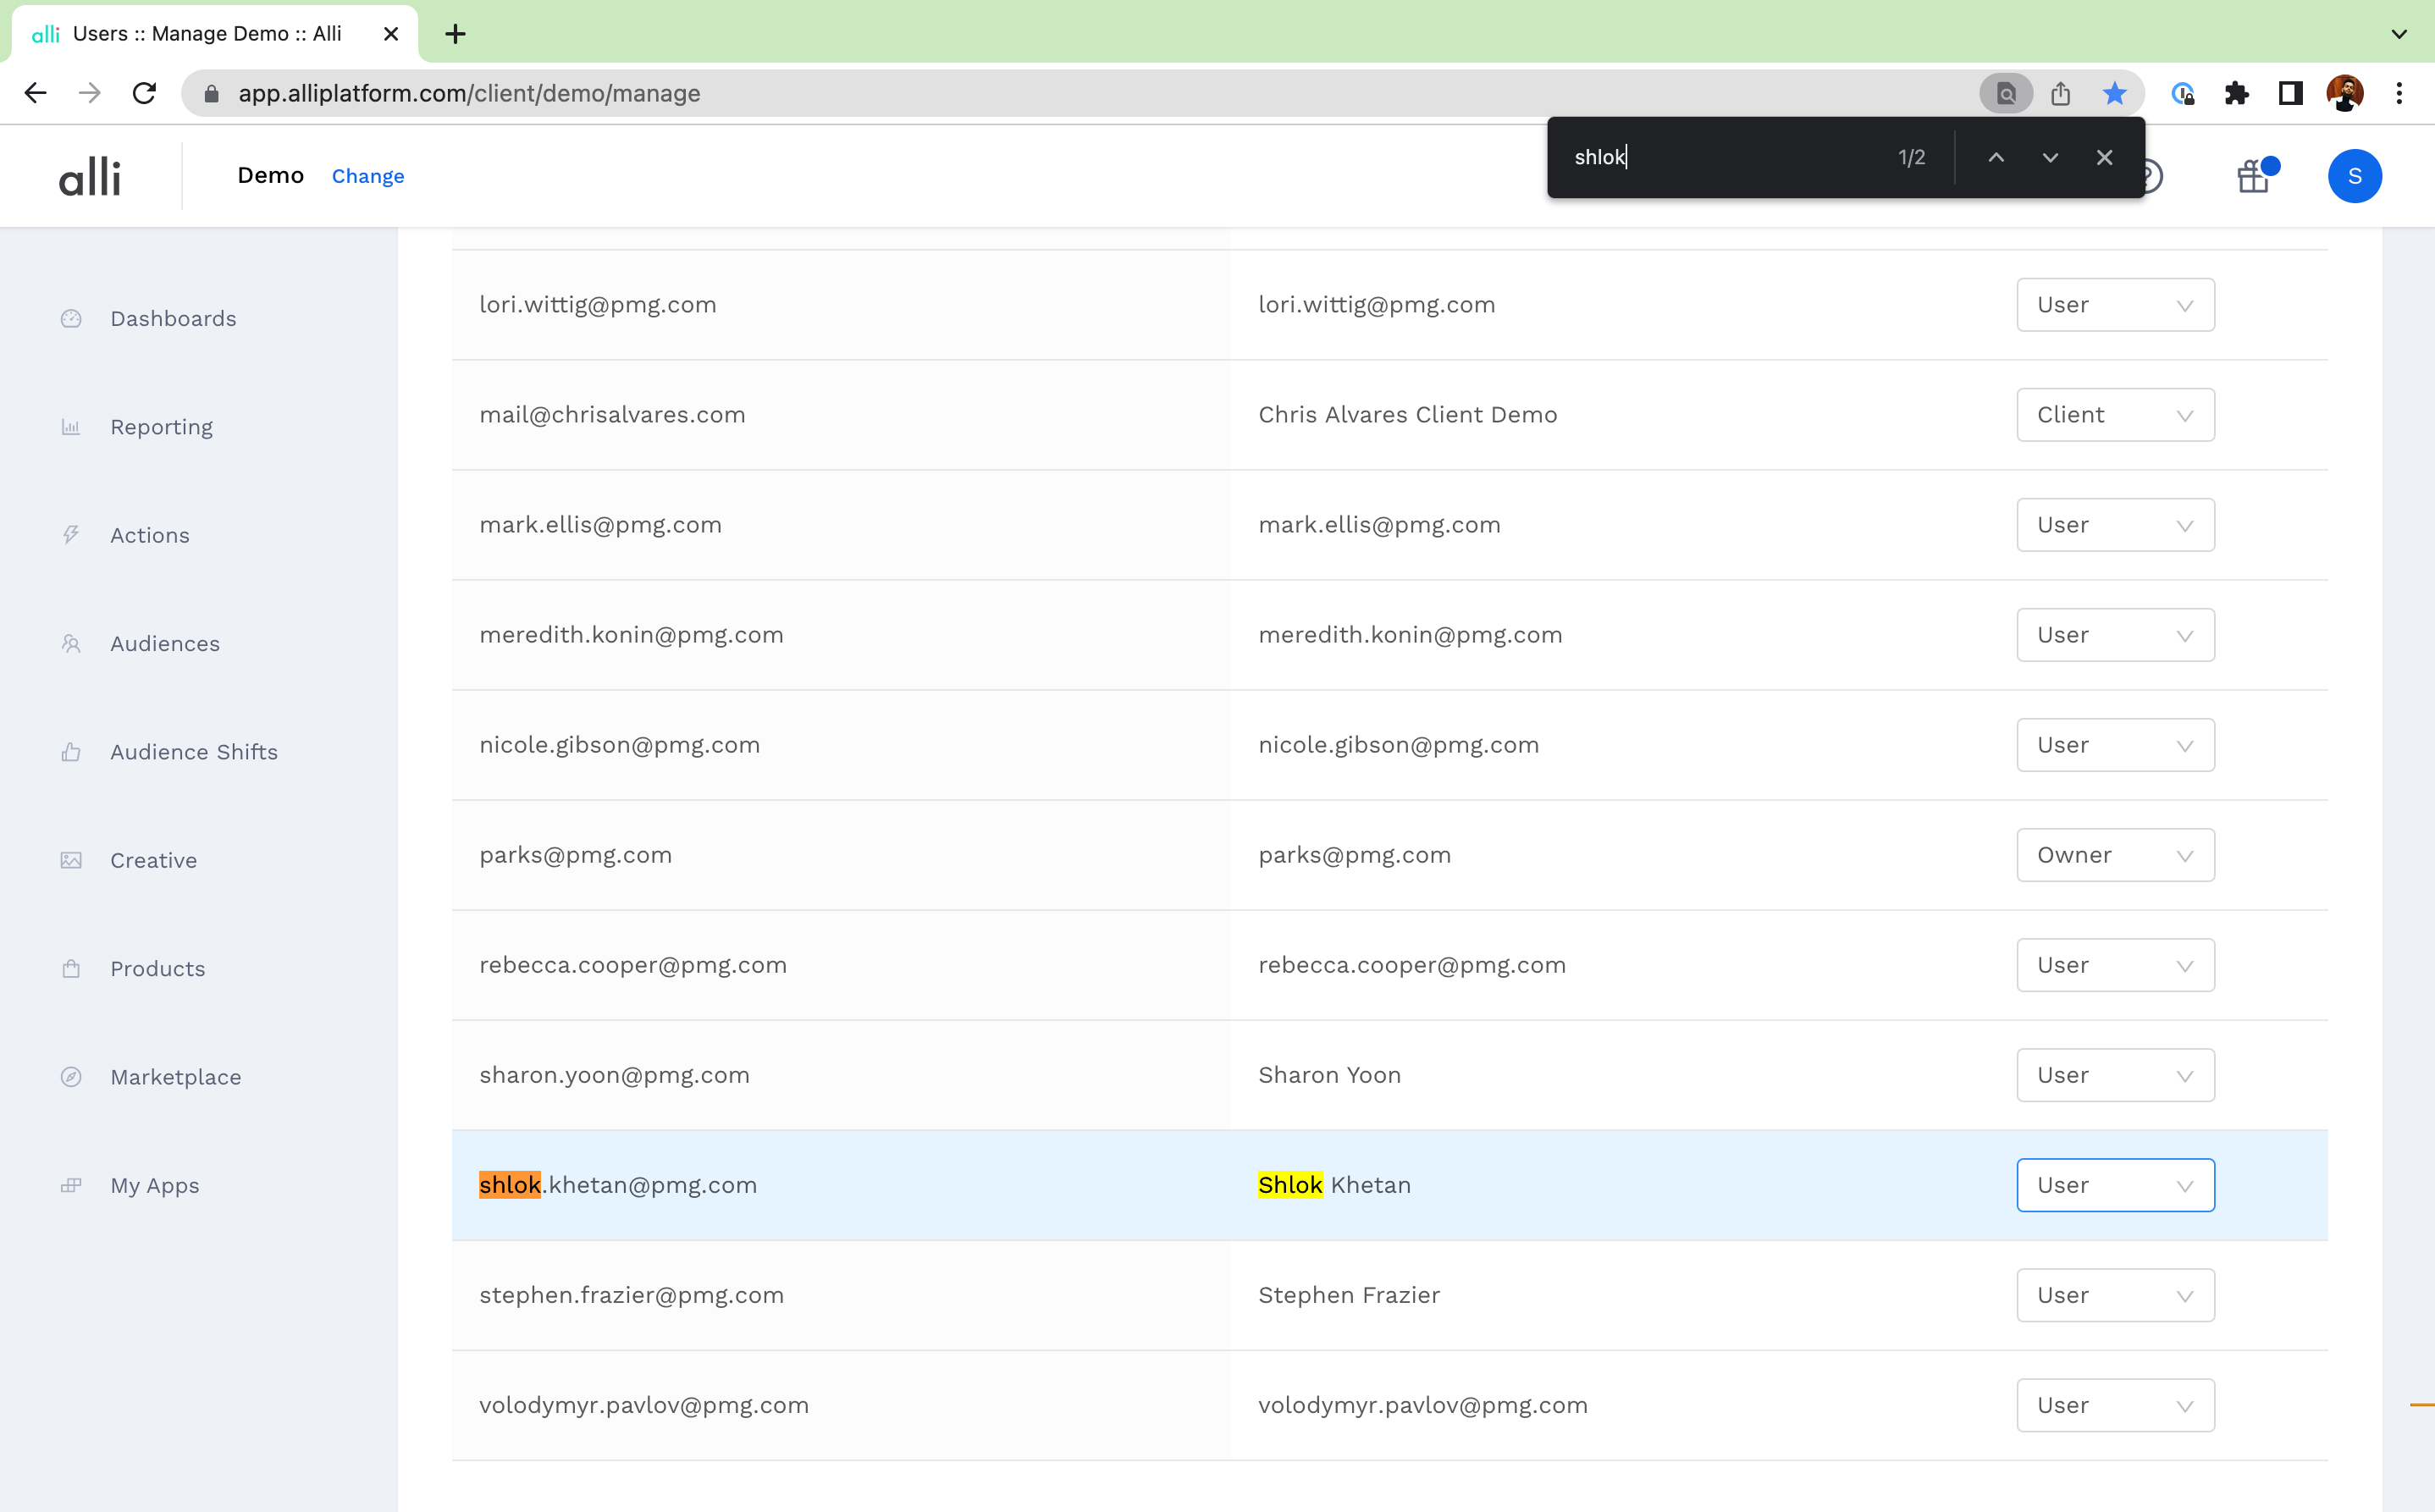Viewport: 2435px width, 1512px height.
Task: Expand Client role dropdown for Chris Alvares
Action: [2114, 415]
